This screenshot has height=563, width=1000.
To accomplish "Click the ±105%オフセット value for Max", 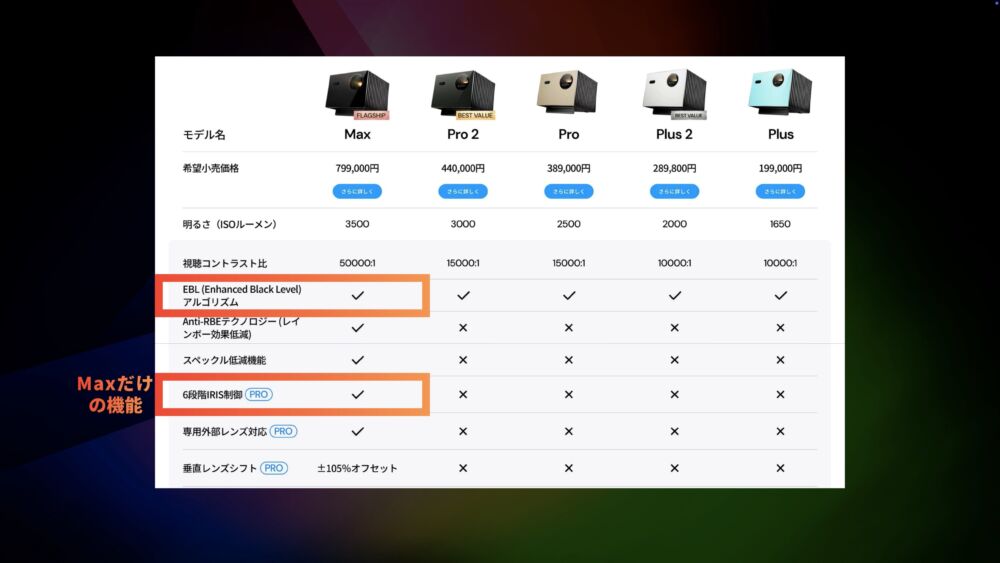I will tap(357, 468).
